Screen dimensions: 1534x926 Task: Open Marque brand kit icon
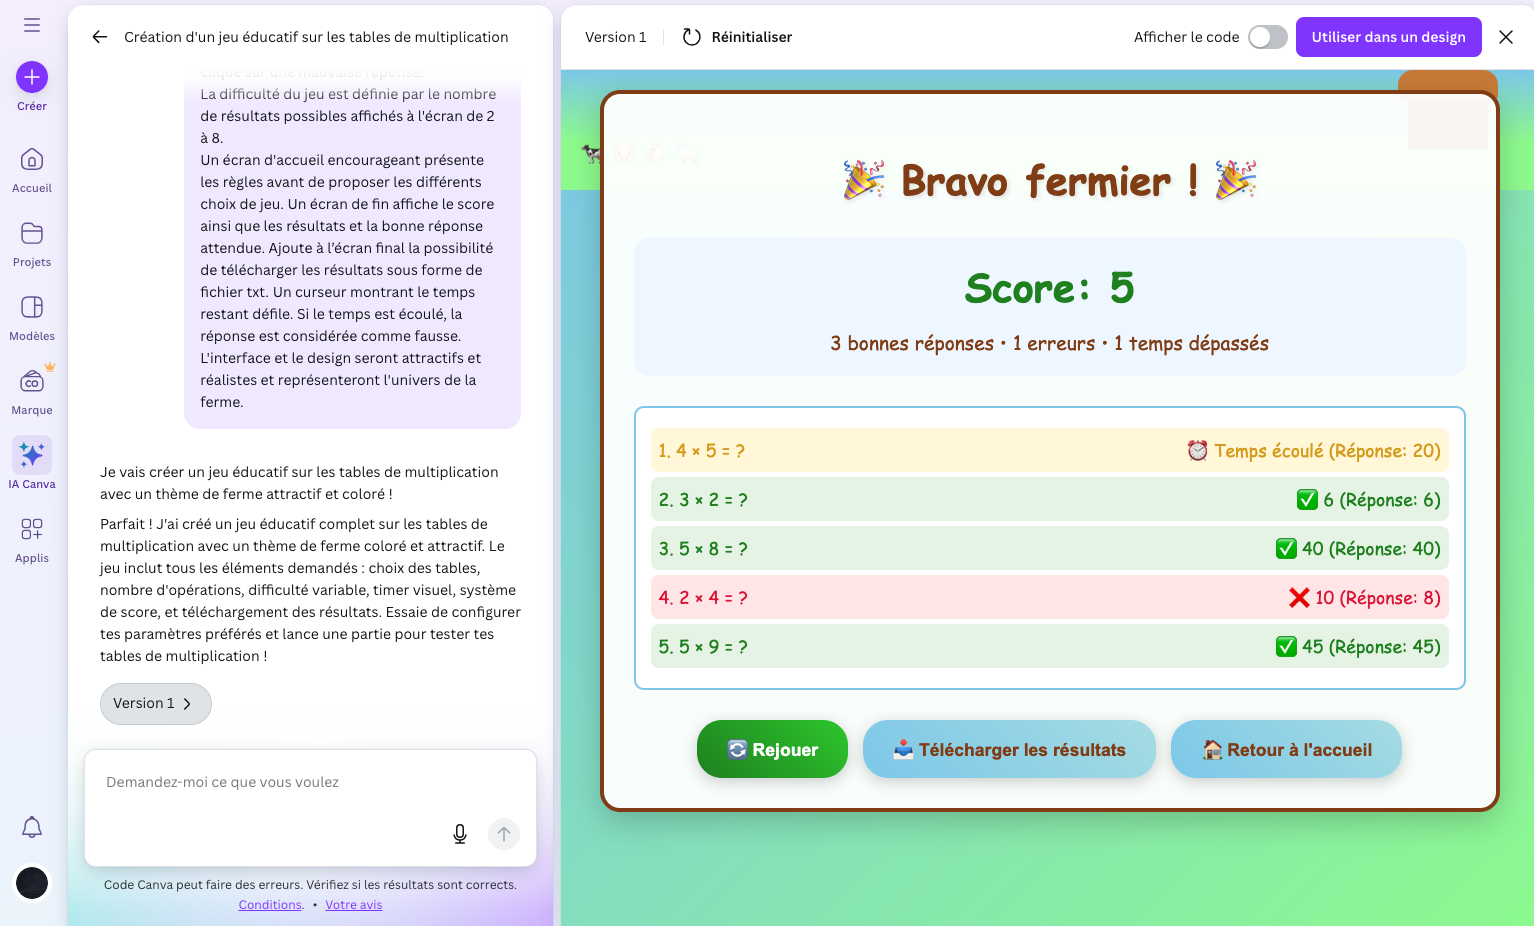(x=32, y=382)
